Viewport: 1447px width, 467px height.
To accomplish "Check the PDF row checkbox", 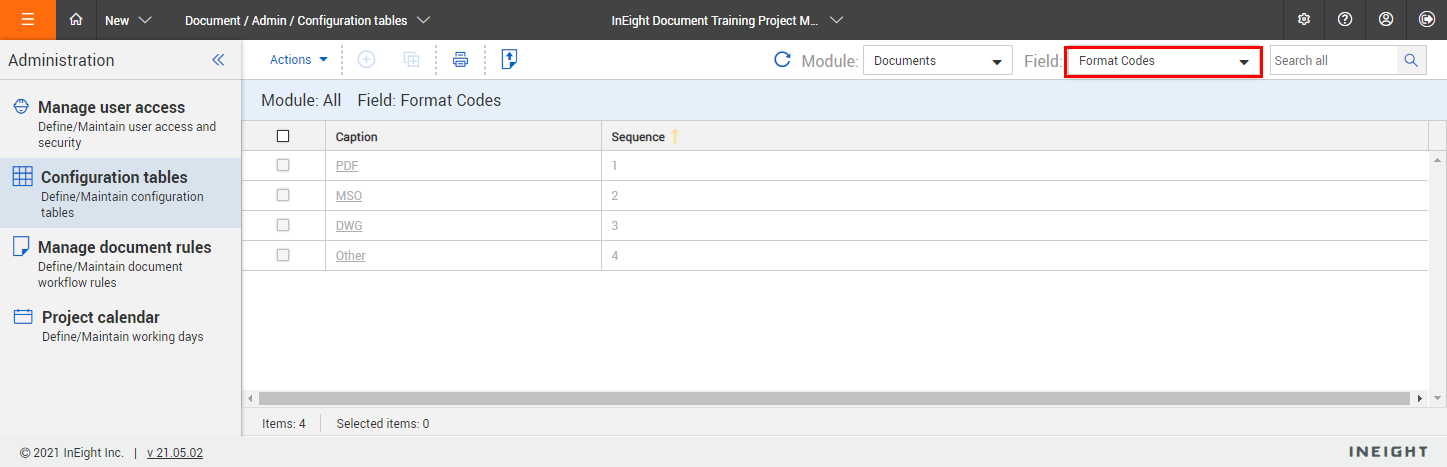I will [x=283, y=165].
